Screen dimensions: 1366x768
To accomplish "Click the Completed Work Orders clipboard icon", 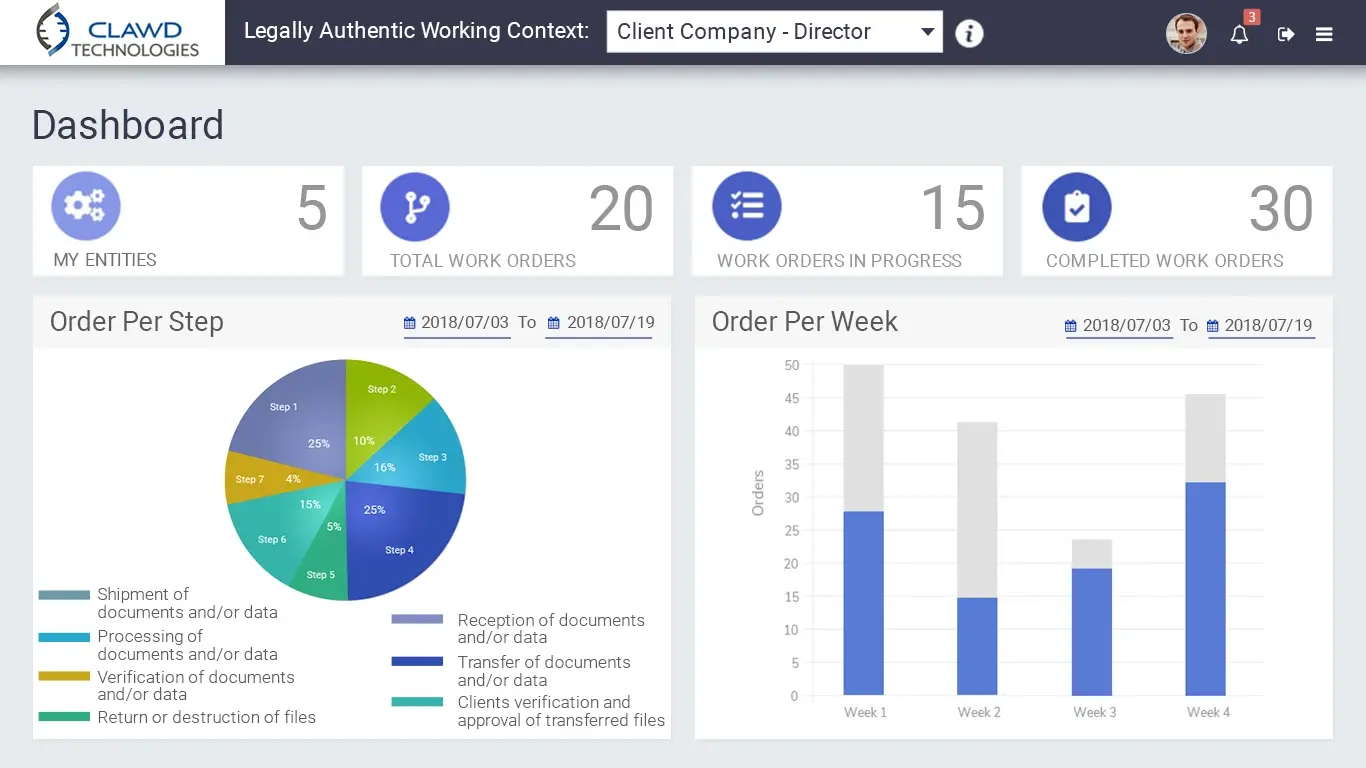I will [x=1076, y=207].
